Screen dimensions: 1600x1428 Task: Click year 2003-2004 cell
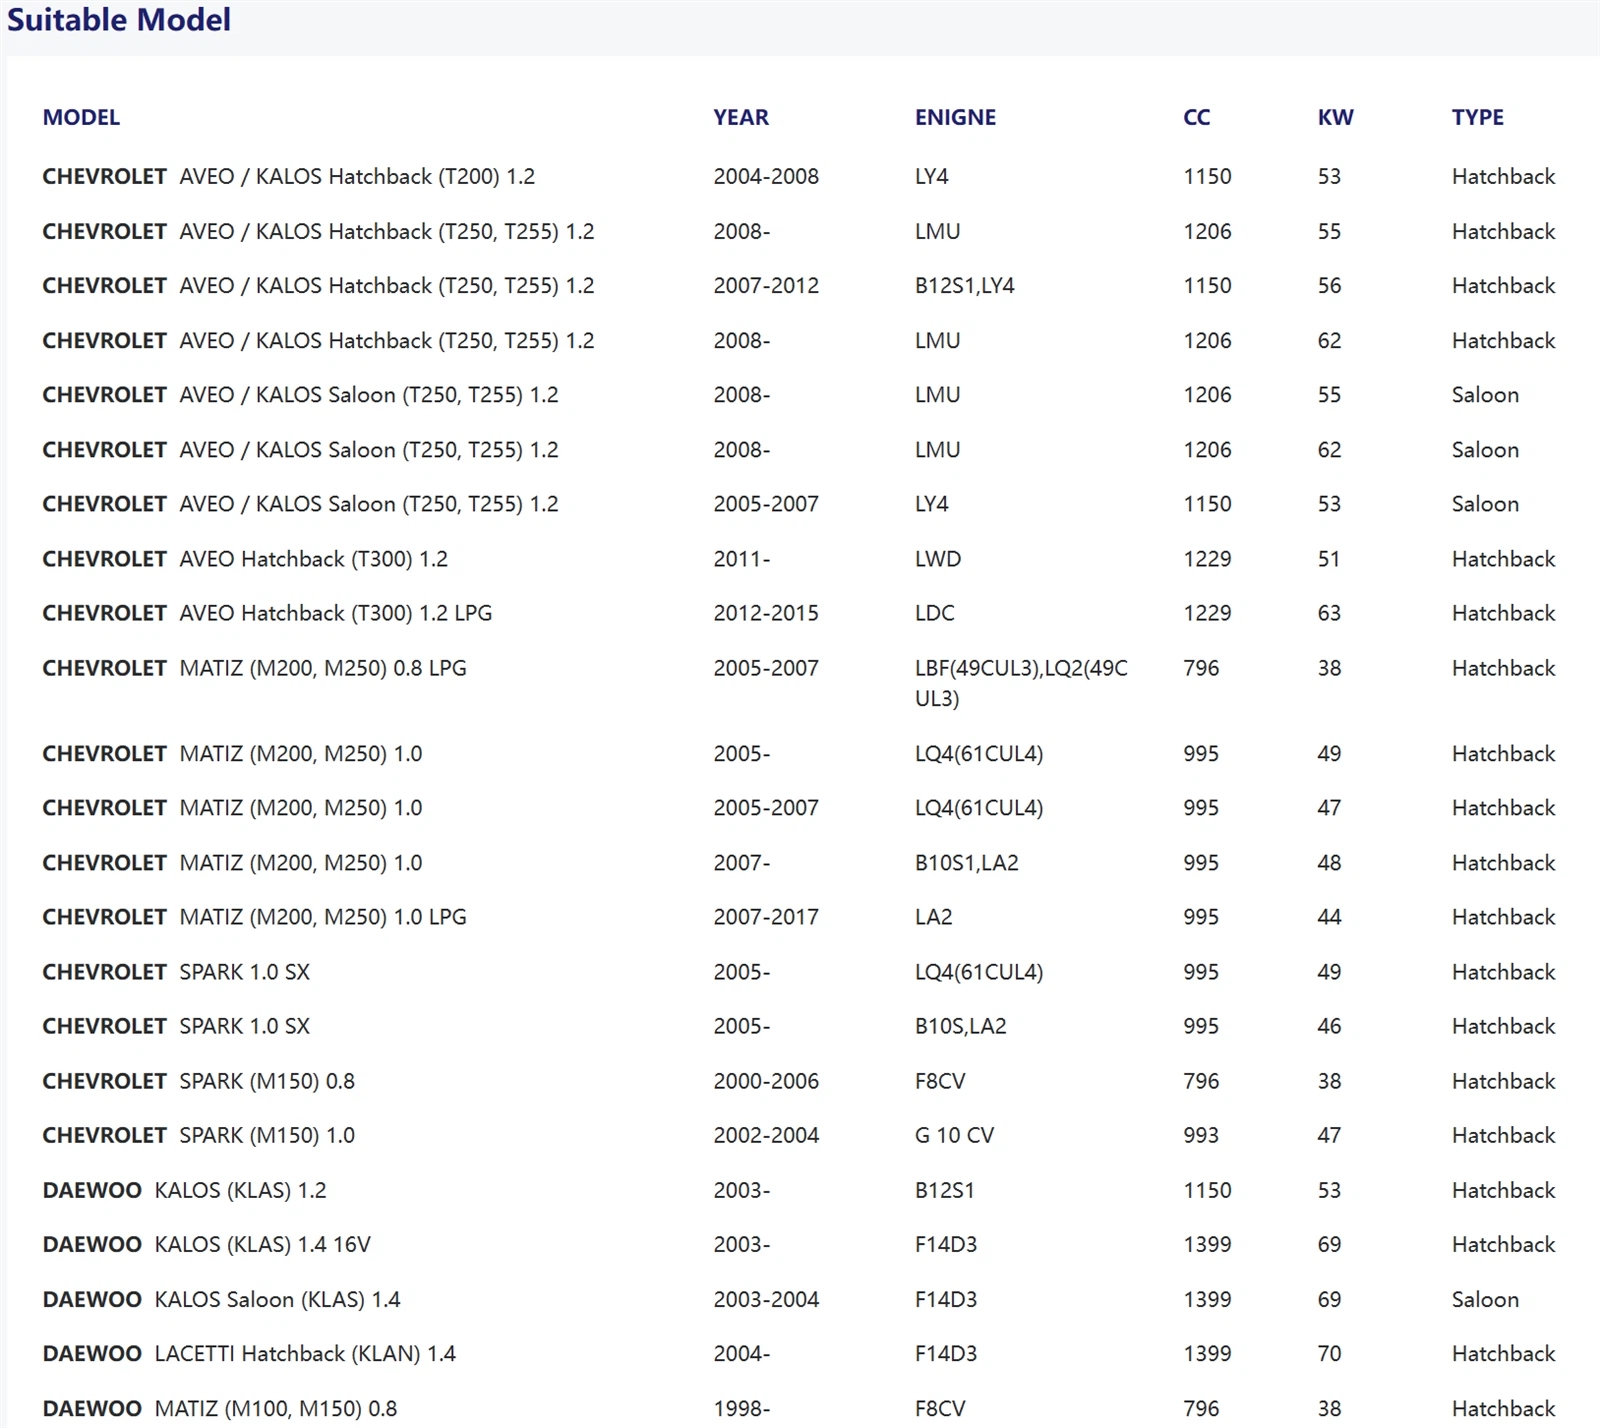click(766, 1299)
